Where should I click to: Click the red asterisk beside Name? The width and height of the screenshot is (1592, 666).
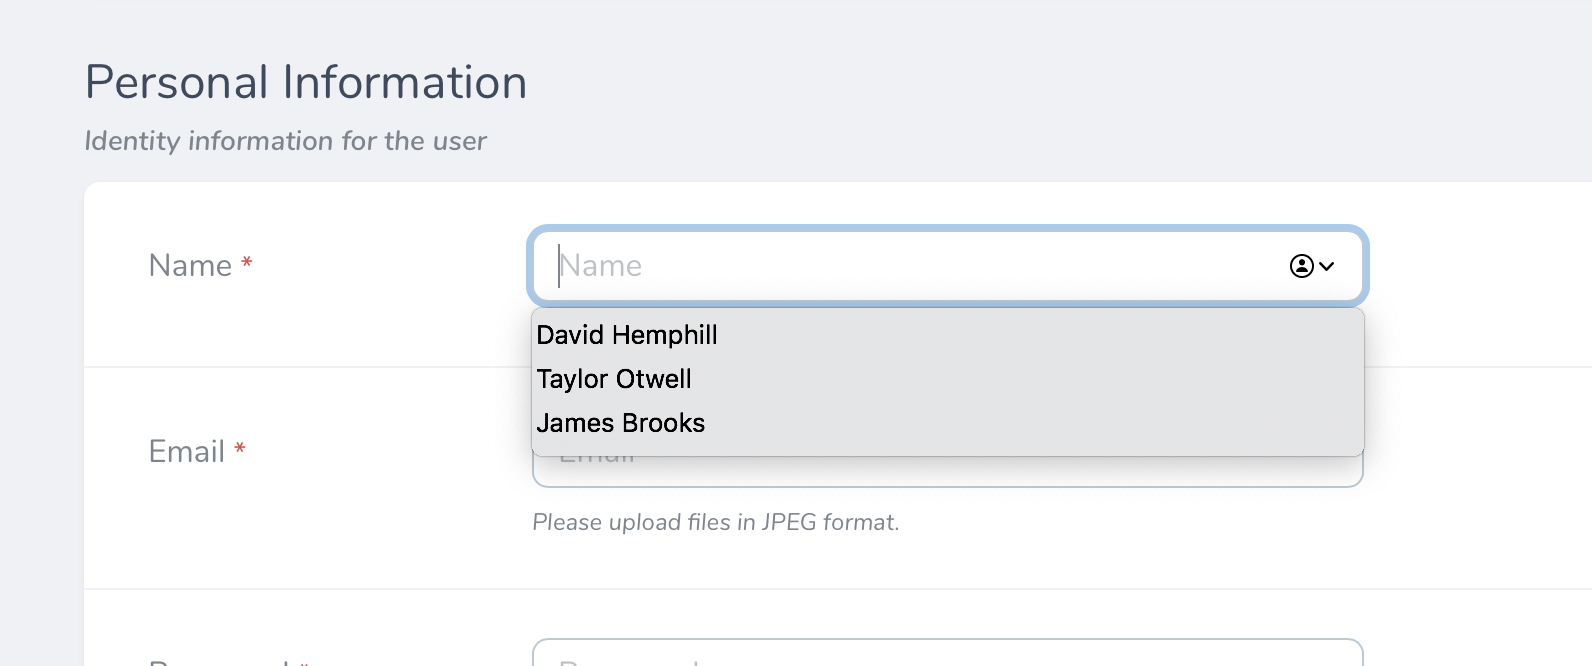247,263
